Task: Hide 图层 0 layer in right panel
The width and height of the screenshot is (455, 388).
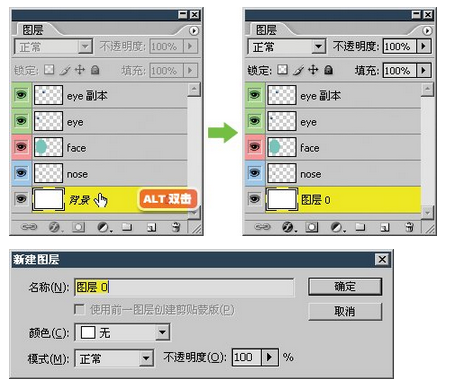Action: (255, 199)
